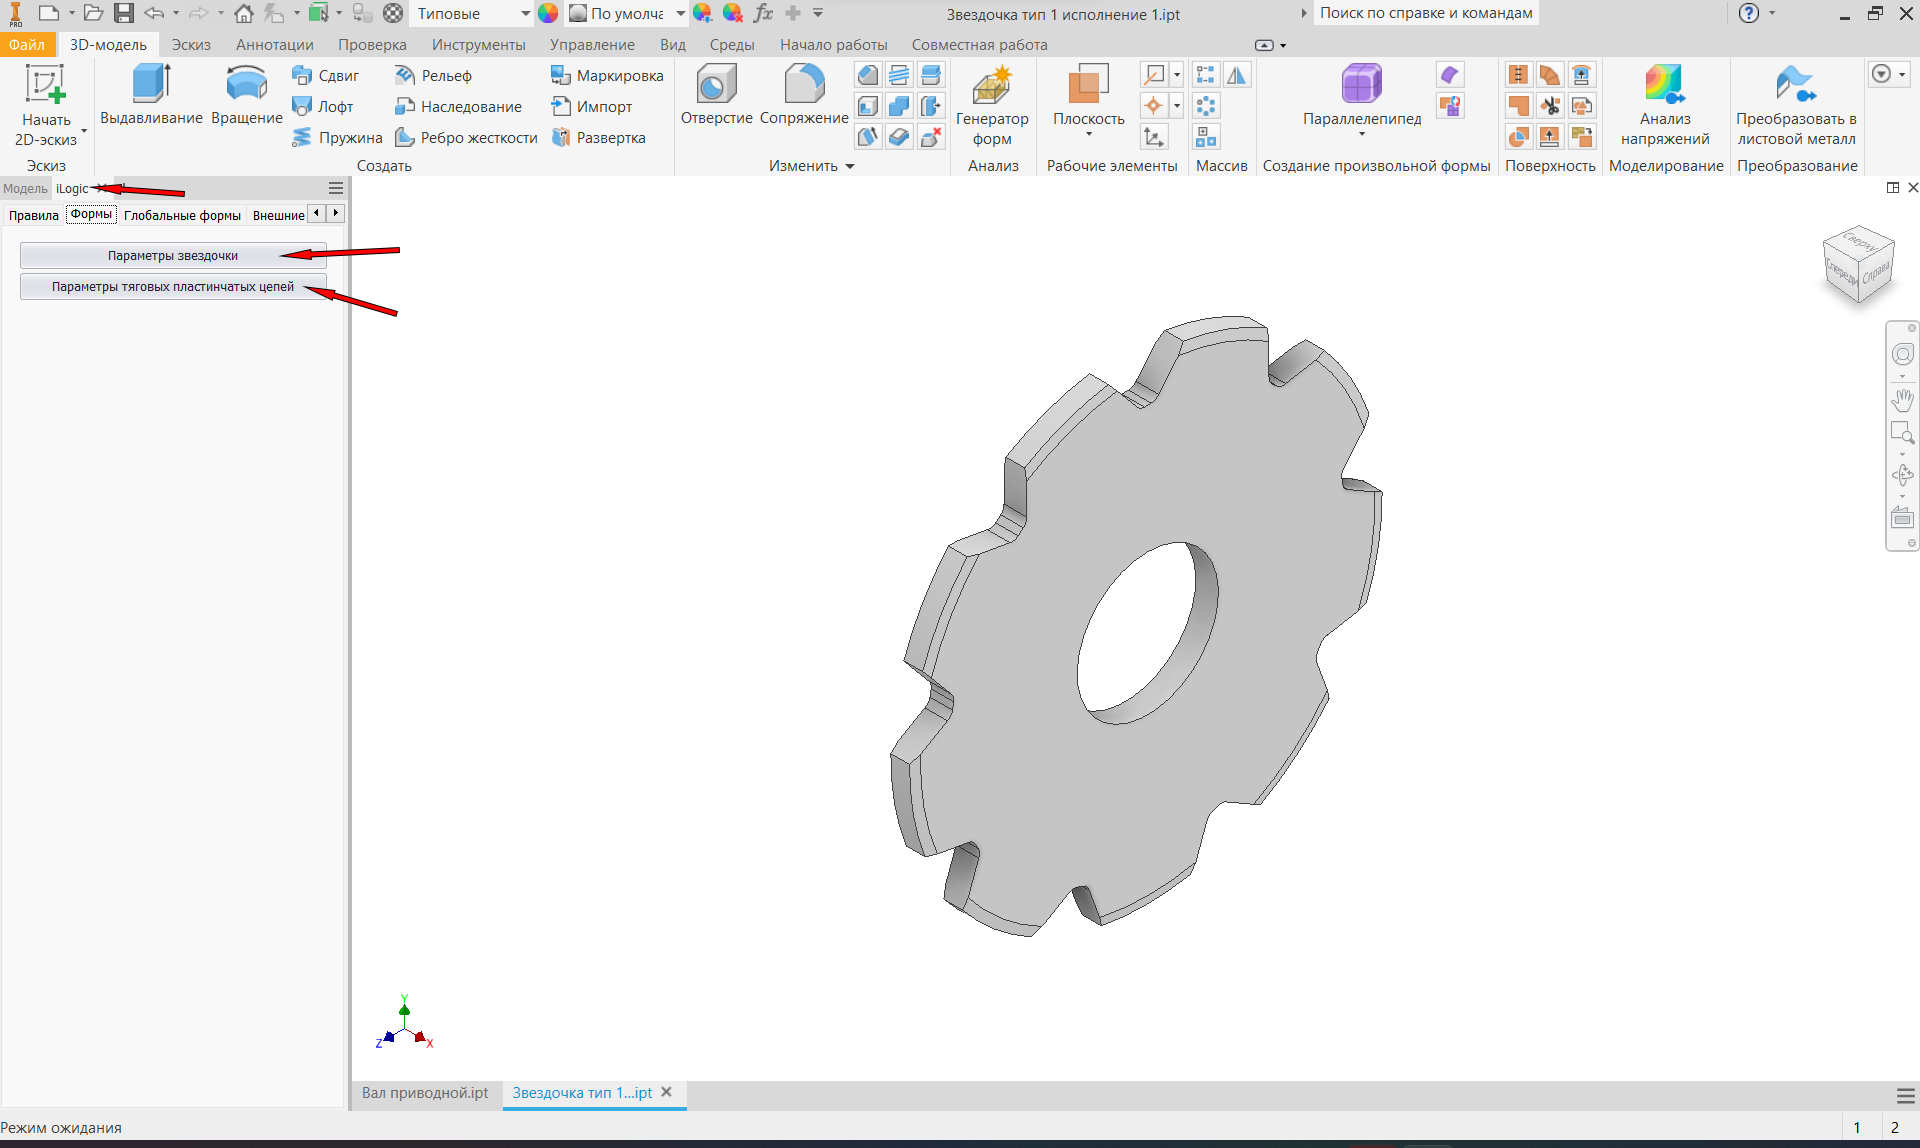Click the color wheel appearance swatch
The height and width of the screenshot is (1148, 1920).
point(548,14)
